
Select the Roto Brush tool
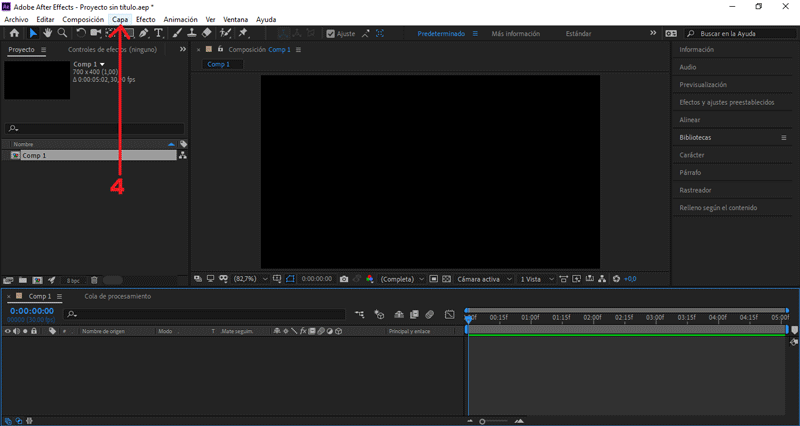(x=225, y=33)
